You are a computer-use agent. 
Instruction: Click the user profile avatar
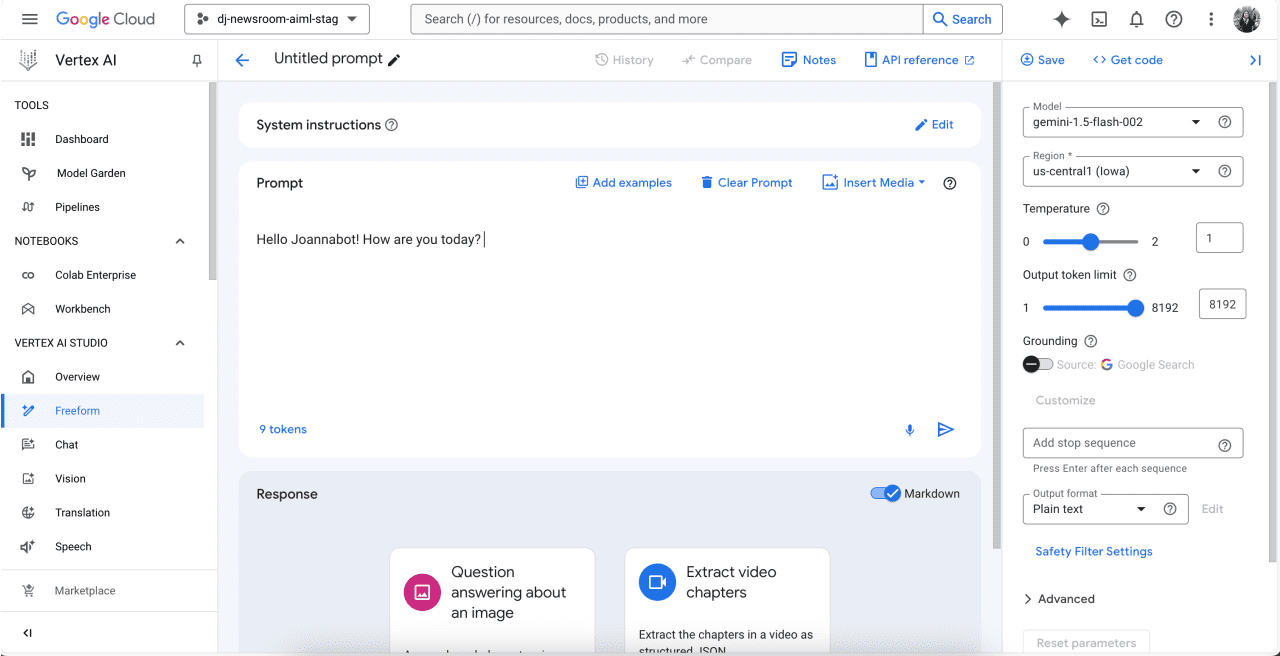(1247, 19)
